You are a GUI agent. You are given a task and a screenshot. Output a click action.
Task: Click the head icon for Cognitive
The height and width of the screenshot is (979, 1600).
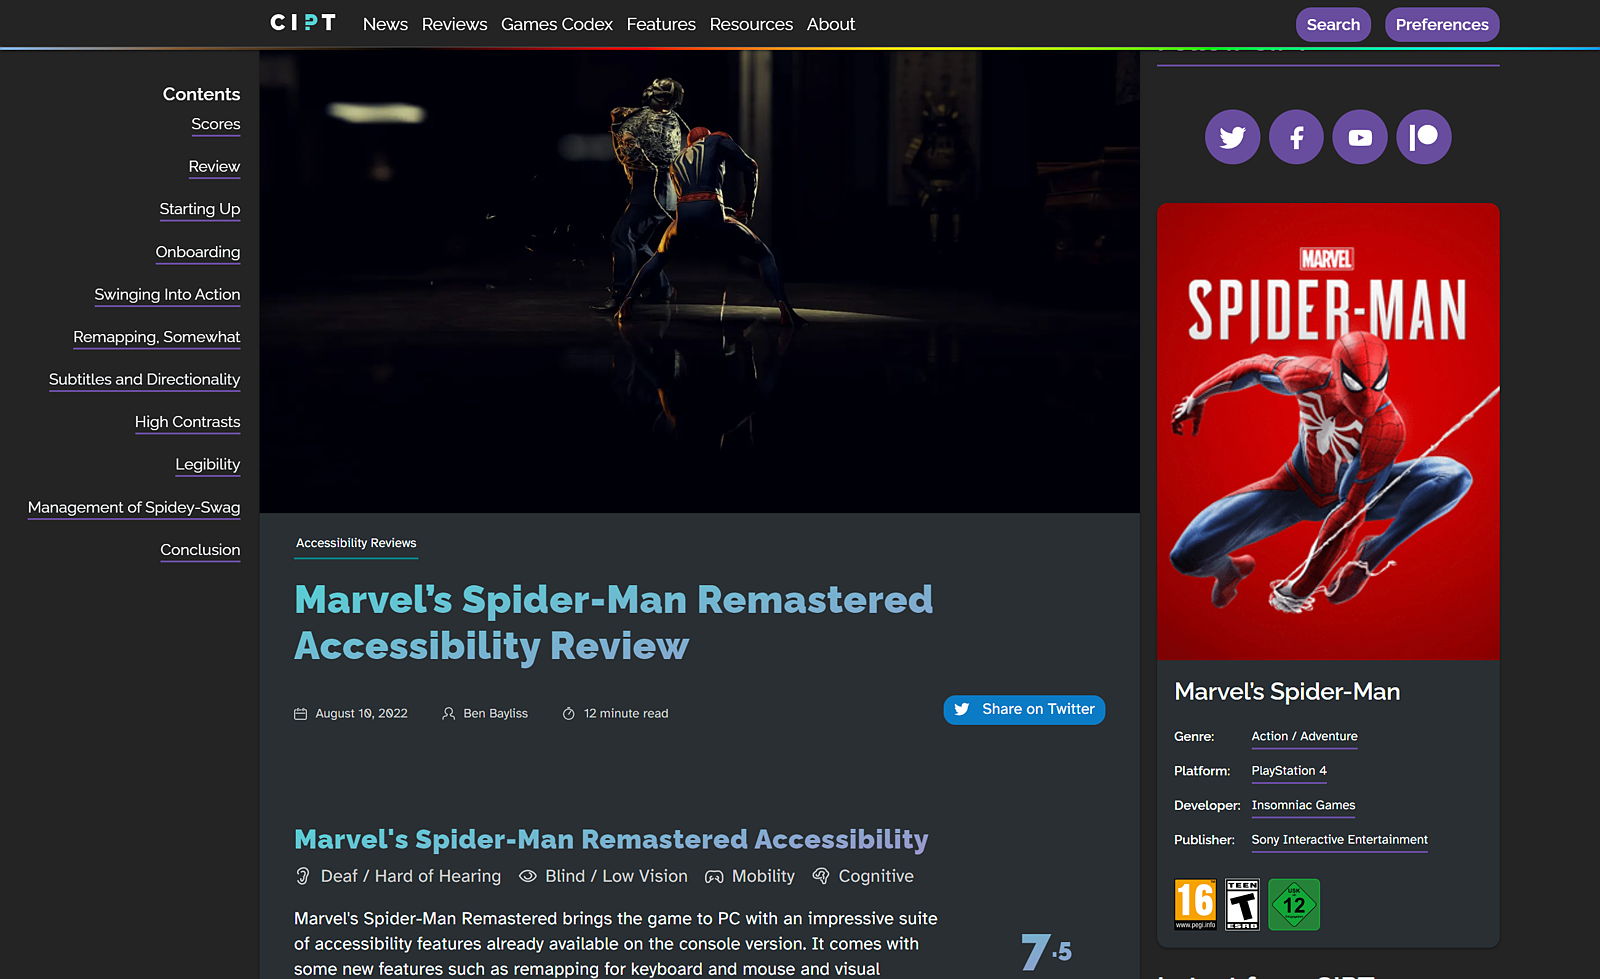pos(821,876)
